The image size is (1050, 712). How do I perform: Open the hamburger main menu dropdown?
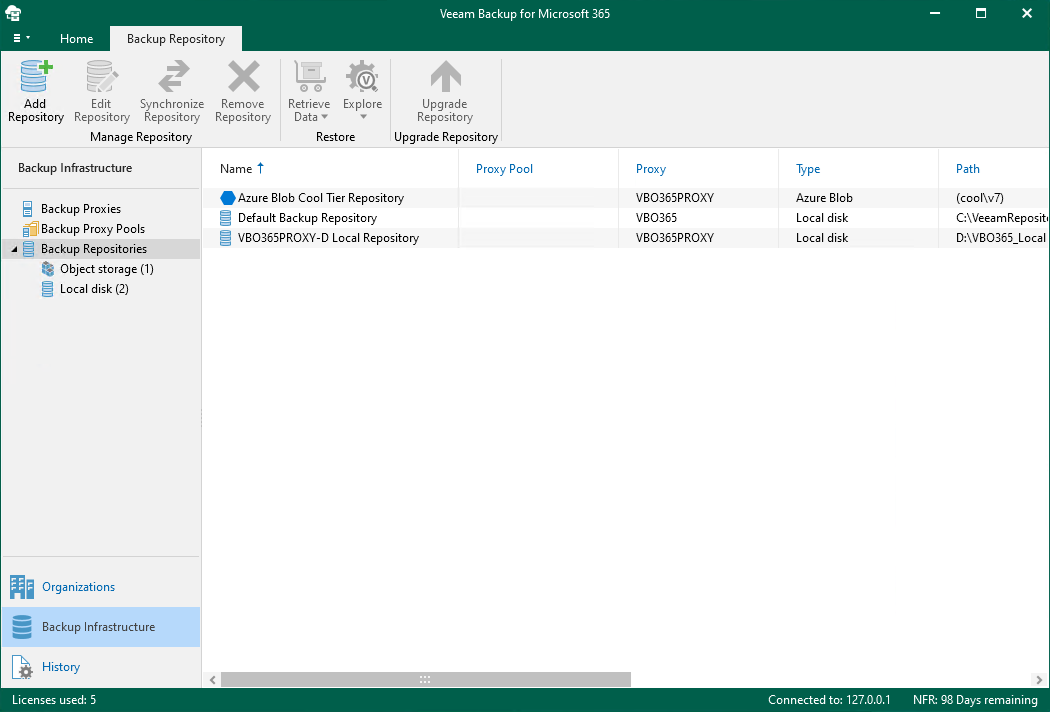coord(21,38)
